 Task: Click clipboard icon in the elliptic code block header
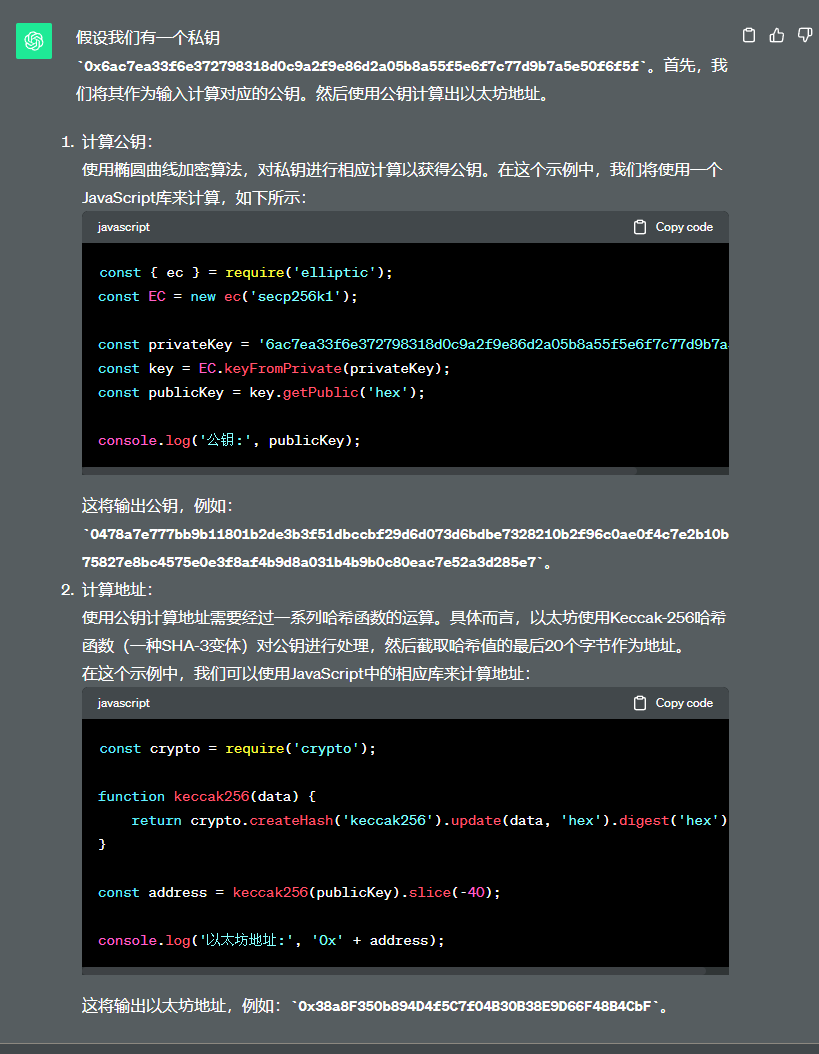click(x=640, y=227)
